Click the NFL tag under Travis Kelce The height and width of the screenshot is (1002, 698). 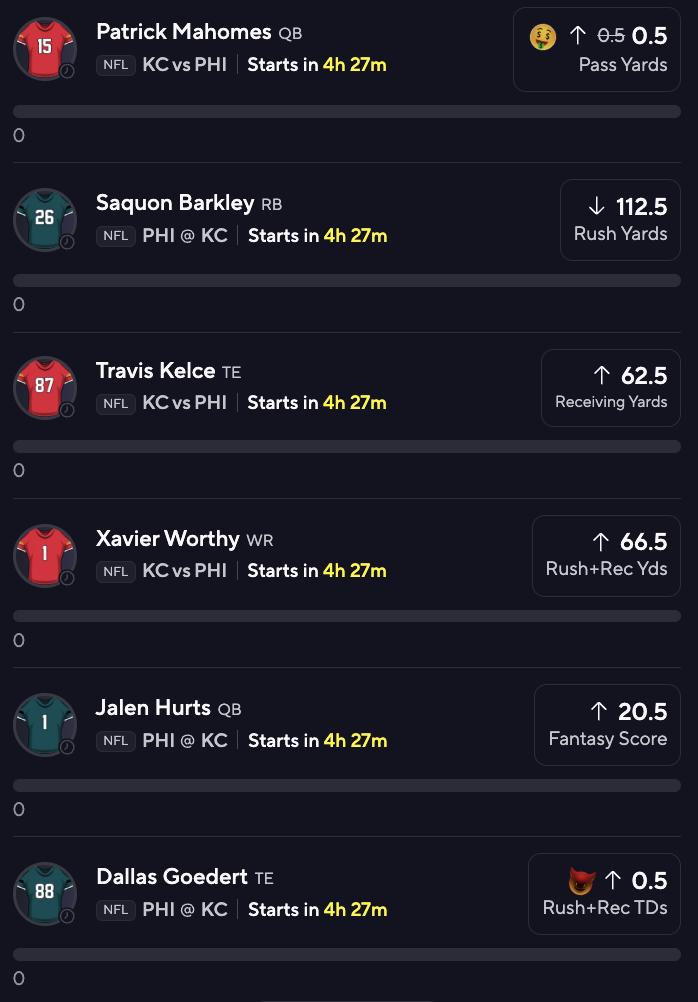point(115,403)
